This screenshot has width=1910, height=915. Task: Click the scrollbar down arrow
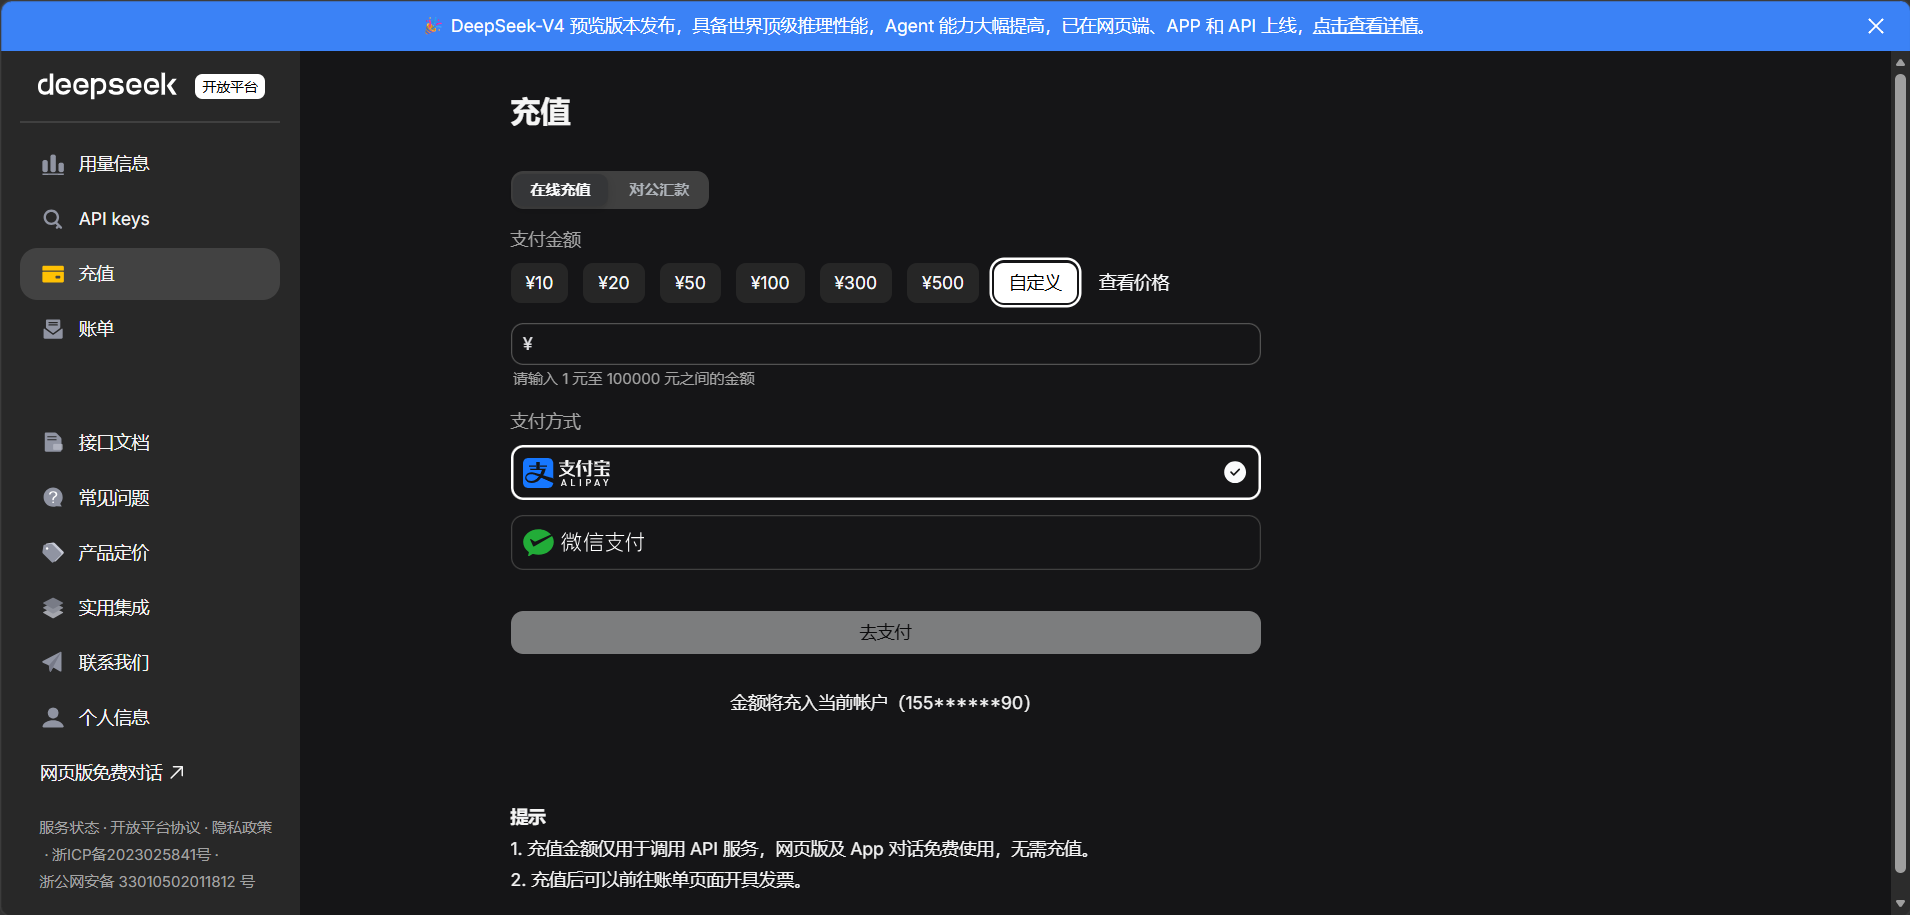click(1900, 903)
